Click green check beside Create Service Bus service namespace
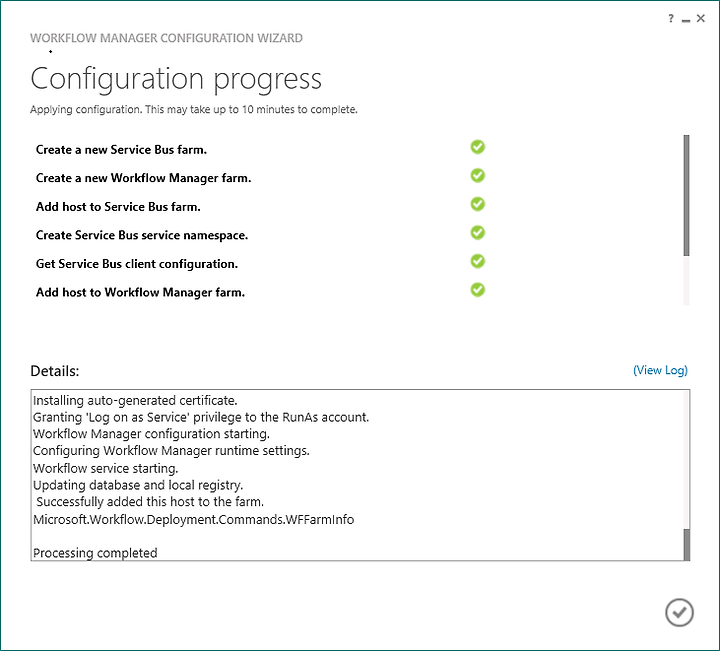Screen dimensions: 720x651 point(478,233)
